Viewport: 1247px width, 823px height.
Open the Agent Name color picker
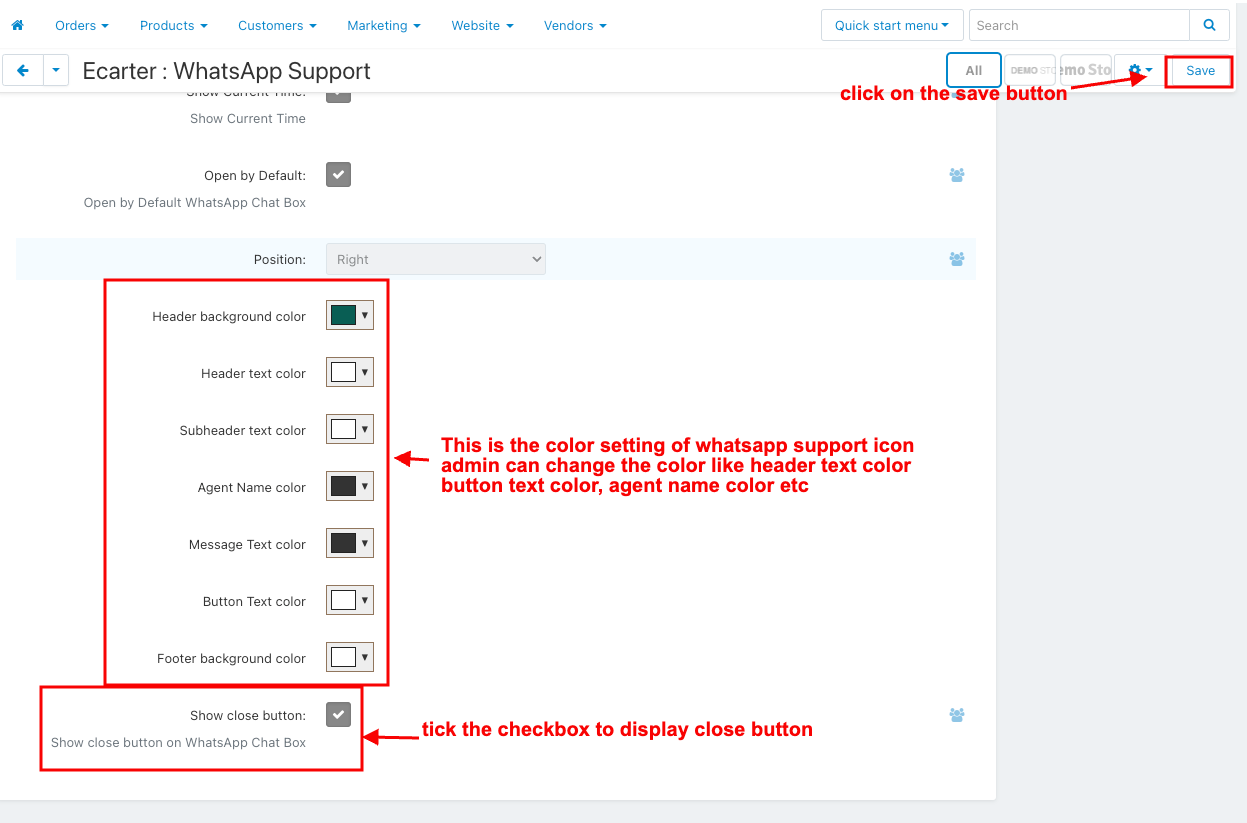click(x=349, y=487)
